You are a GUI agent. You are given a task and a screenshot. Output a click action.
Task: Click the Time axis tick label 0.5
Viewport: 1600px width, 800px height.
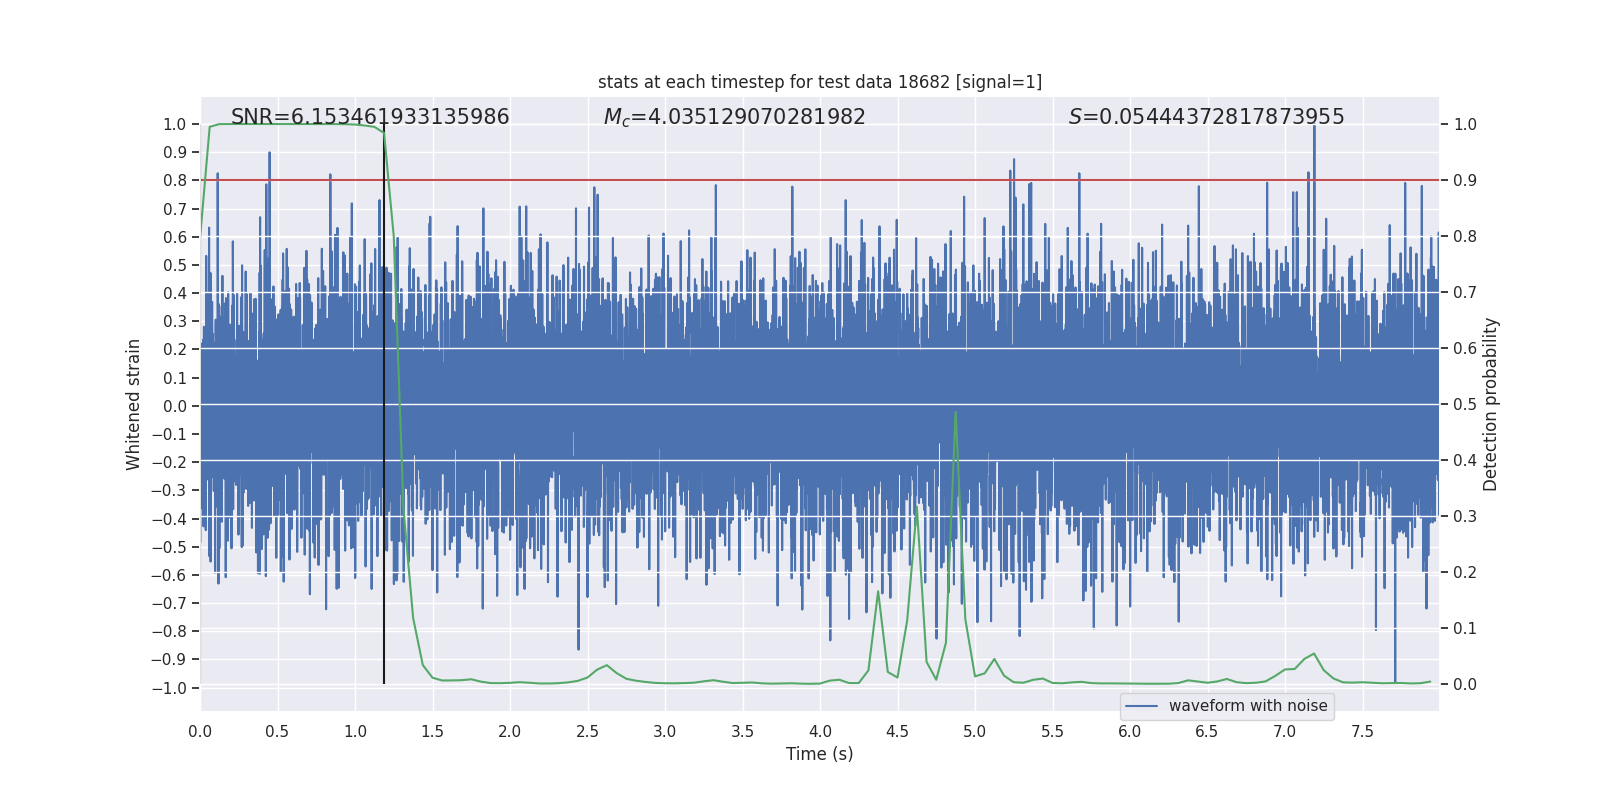[277, 732]
